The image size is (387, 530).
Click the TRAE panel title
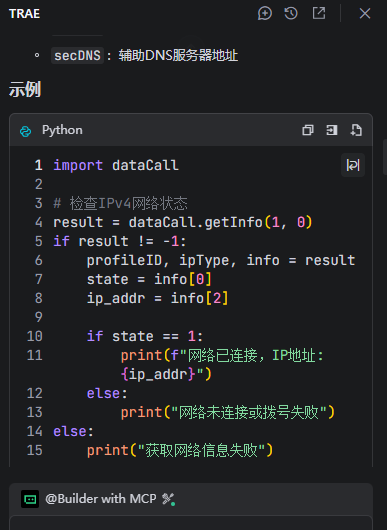[x=24, y=14]
